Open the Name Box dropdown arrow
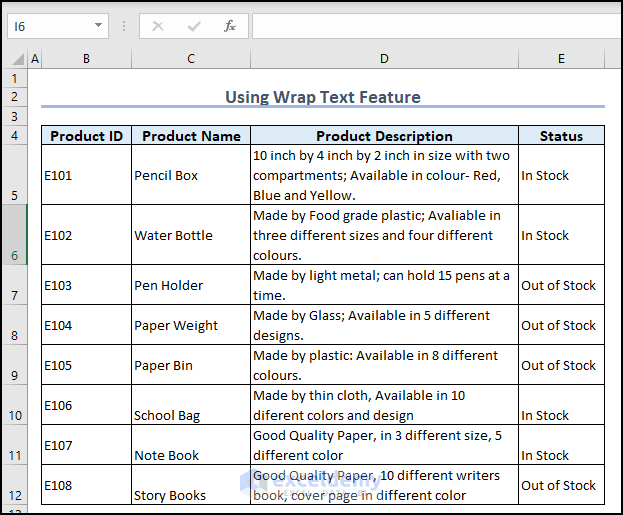 coord(98,26)
